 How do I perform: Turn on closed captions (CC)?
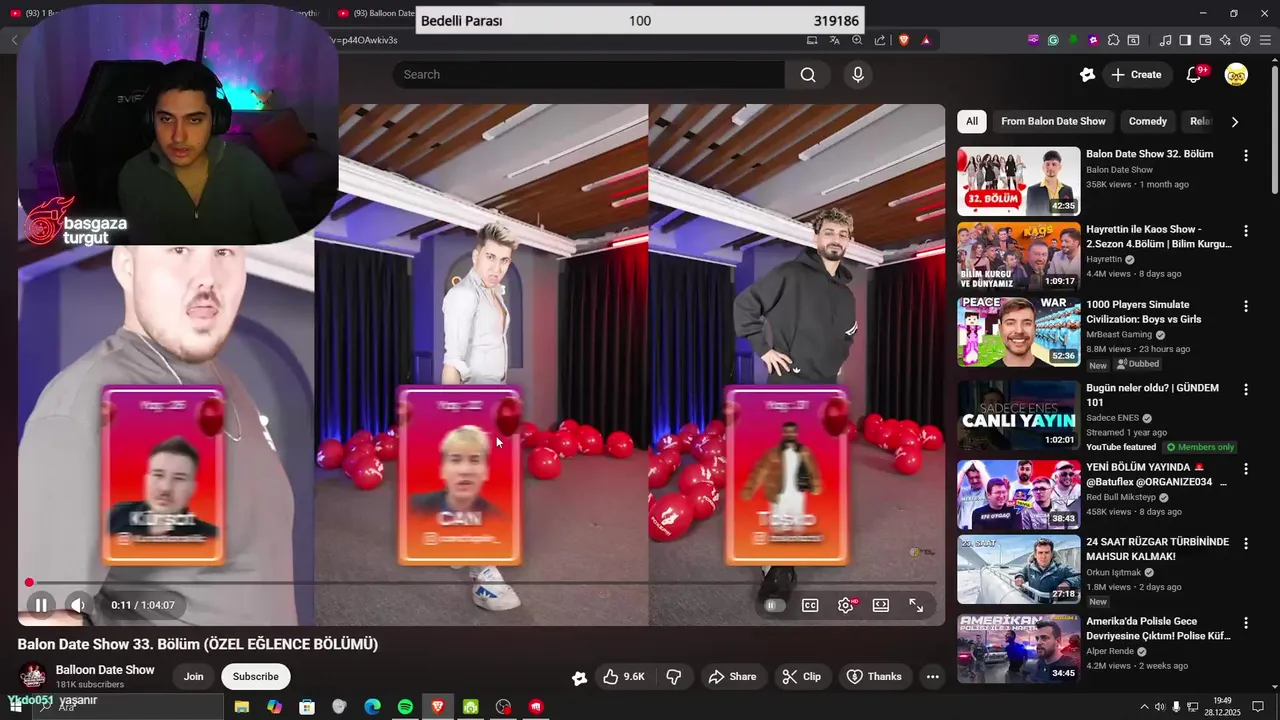coord(810,605)
